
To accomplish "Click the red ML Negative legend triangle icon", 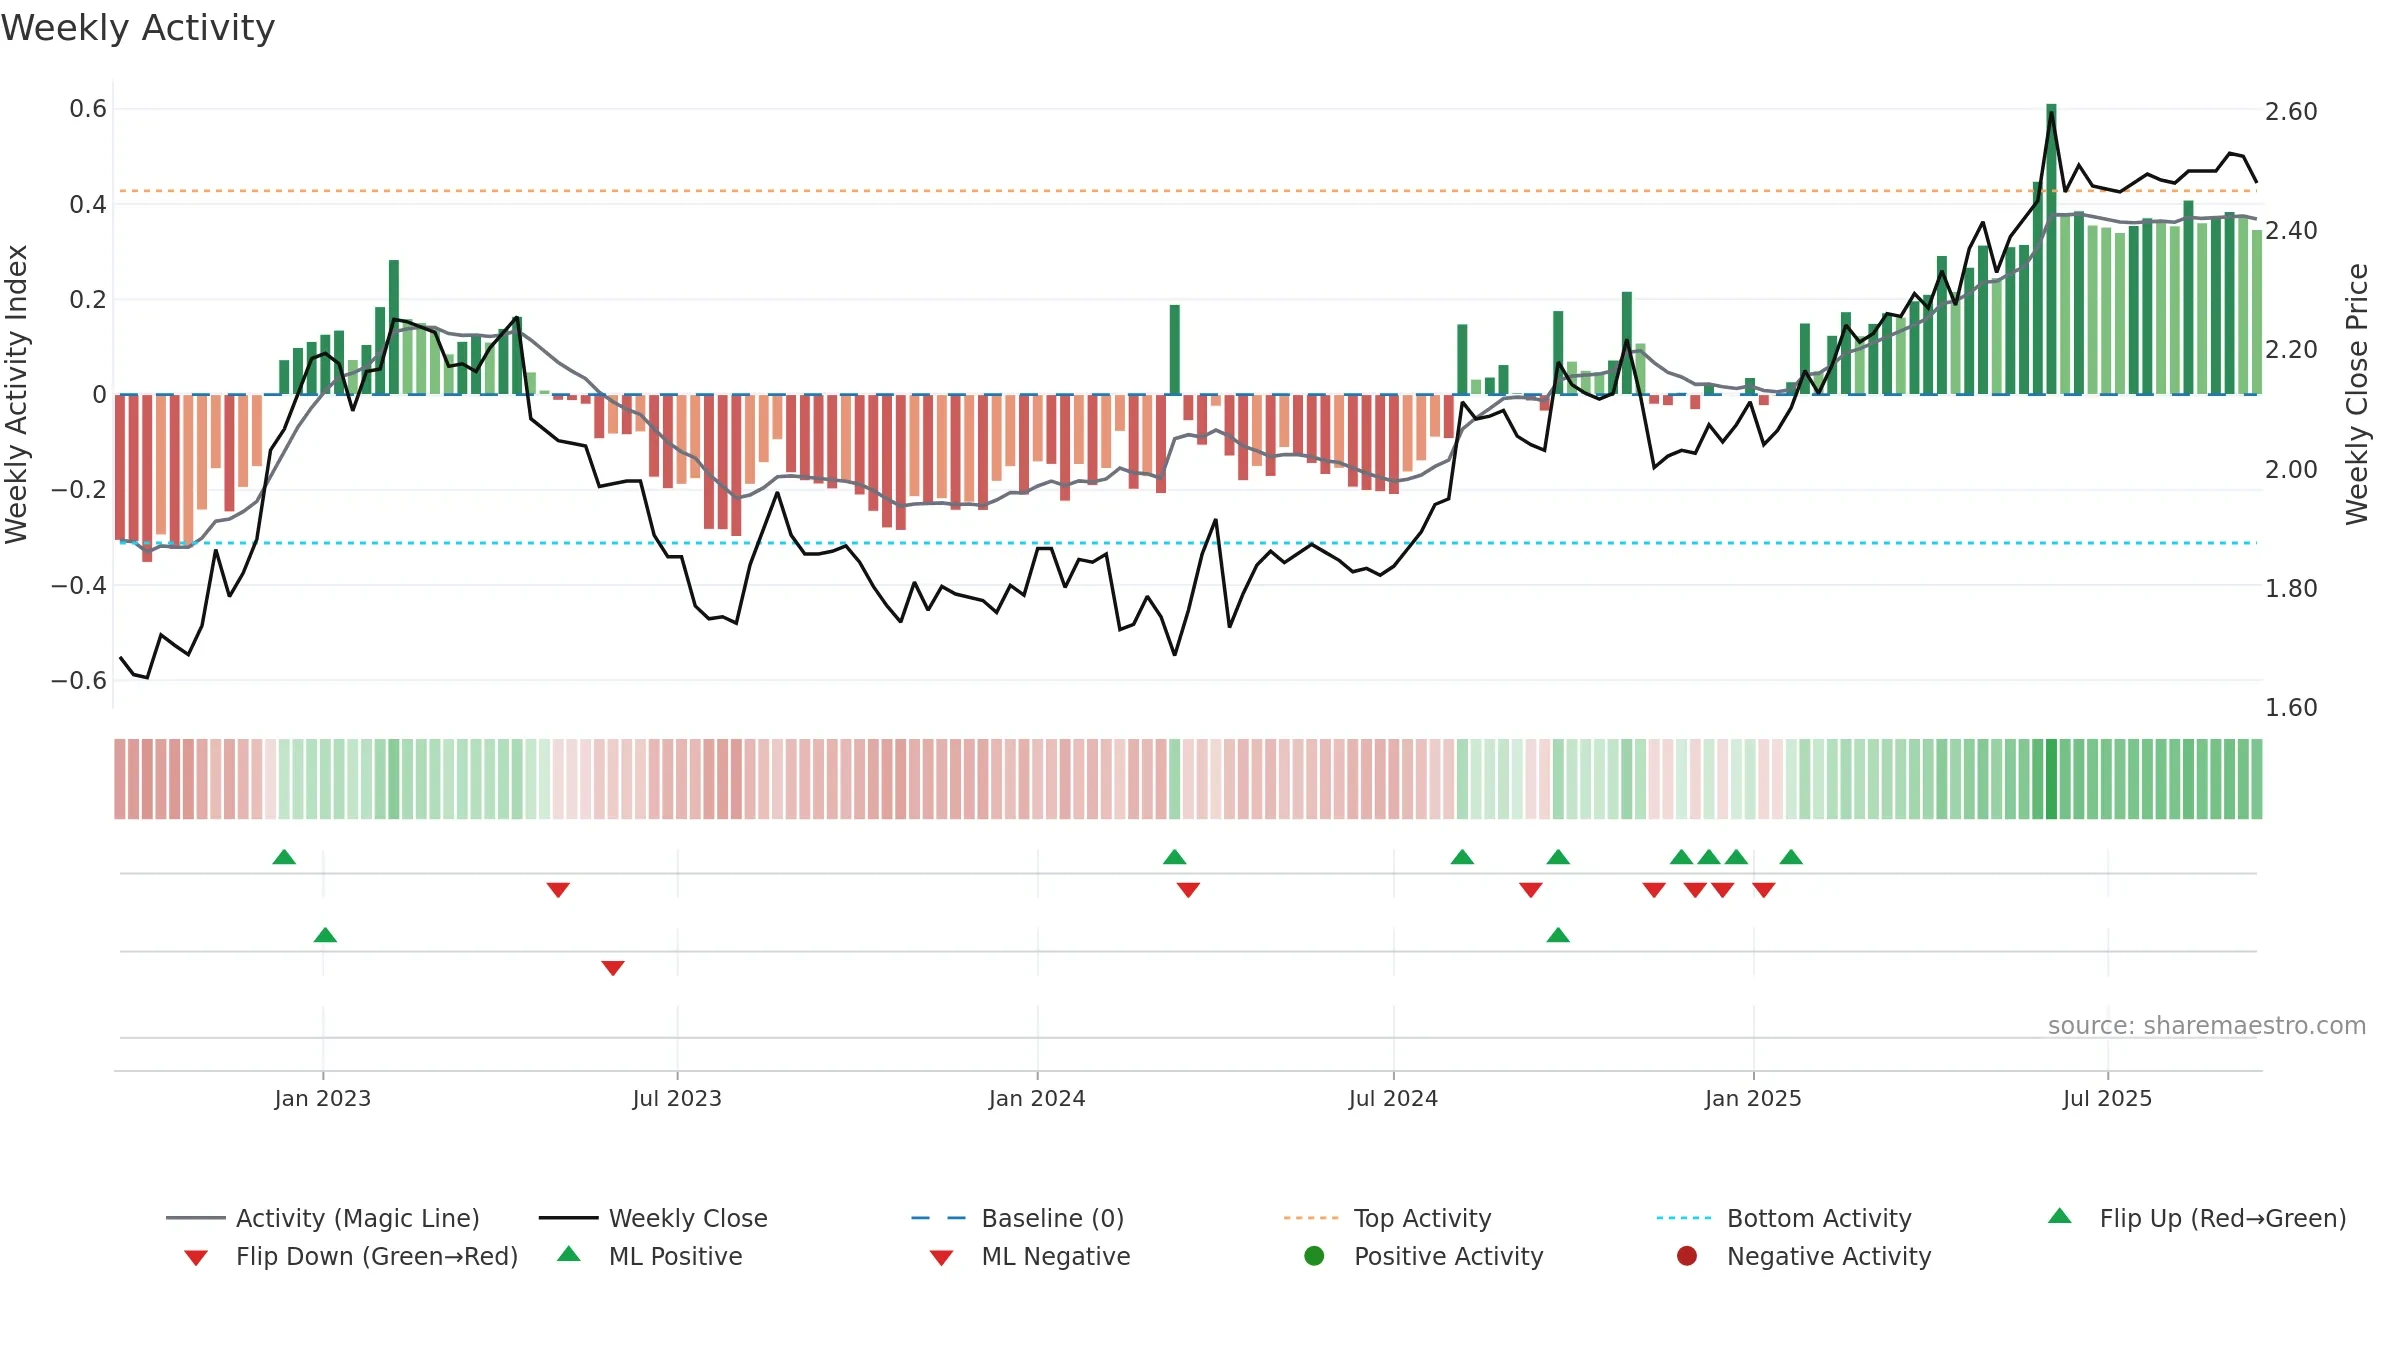I will (x=941, y=1258).
